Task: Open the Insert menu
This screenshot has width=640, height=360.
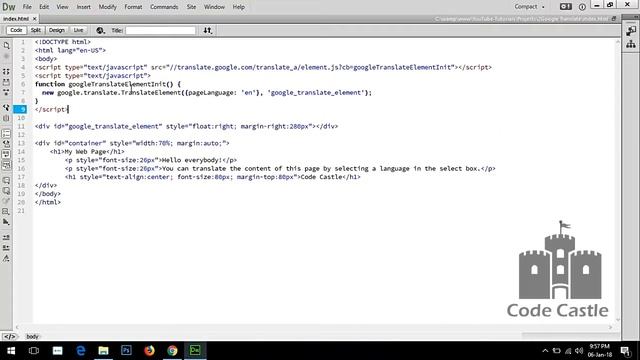Action: (x=84, y=7)
